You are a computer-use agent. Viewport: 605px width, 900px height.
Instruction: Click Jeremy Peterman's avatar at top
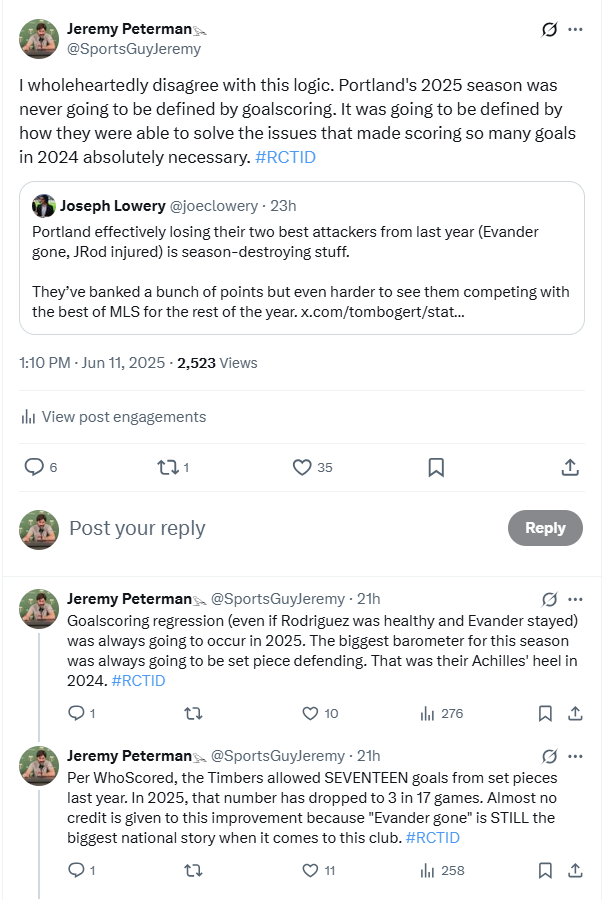click(39, 38)
